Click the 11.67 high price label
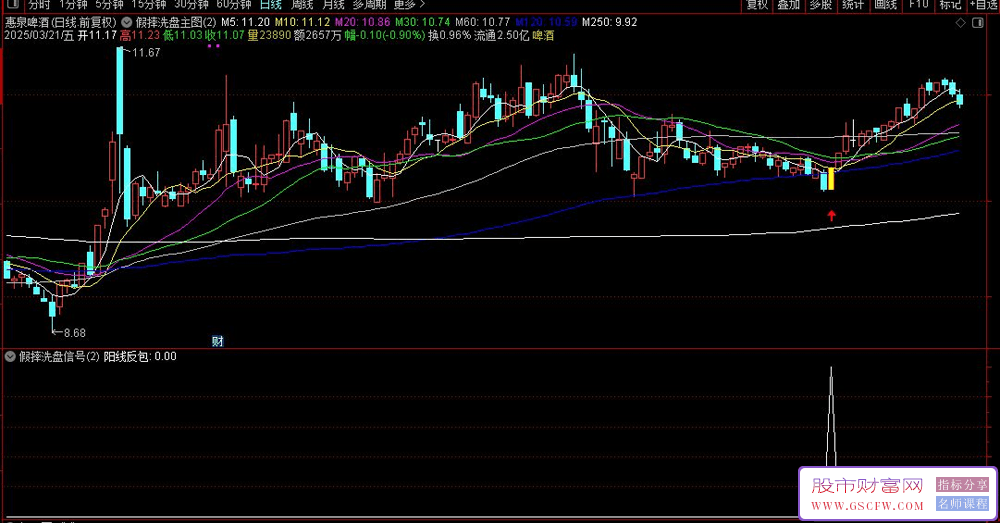The height and width of the screenshot is (523, 1000). 146,53
